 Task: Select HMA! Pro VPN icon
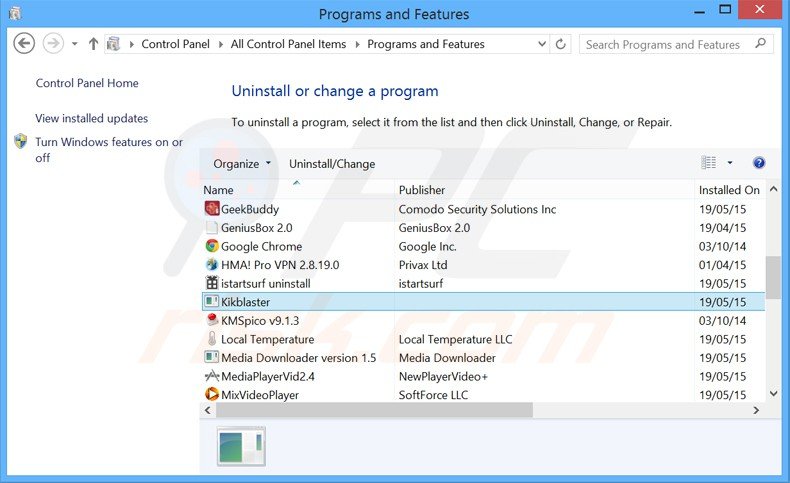tap(212, 264)
